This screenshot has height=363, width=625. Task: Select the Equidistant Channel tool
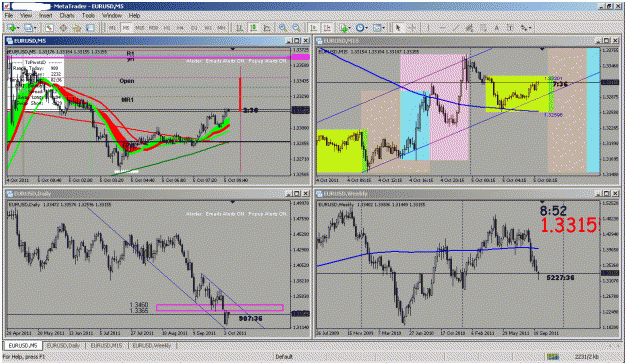coord(469,27)
